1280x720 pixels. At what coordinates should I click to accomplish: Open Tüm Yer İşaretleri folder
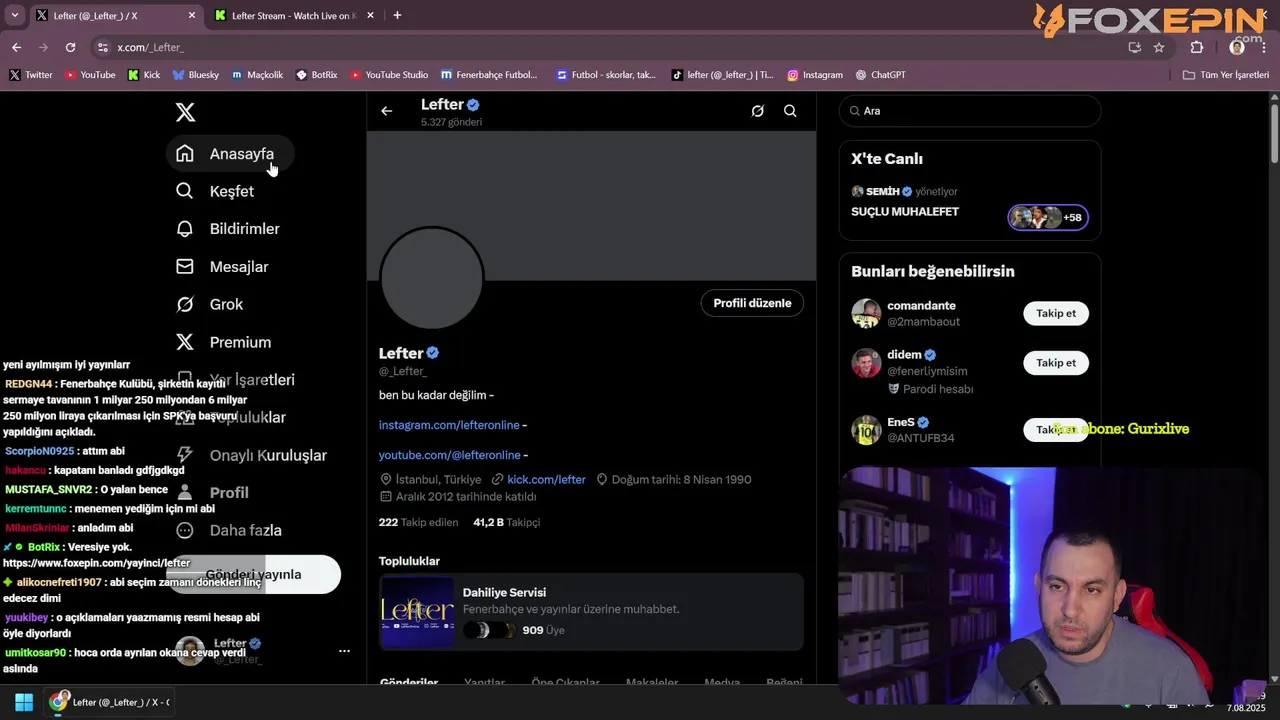tap(1225, 75)
